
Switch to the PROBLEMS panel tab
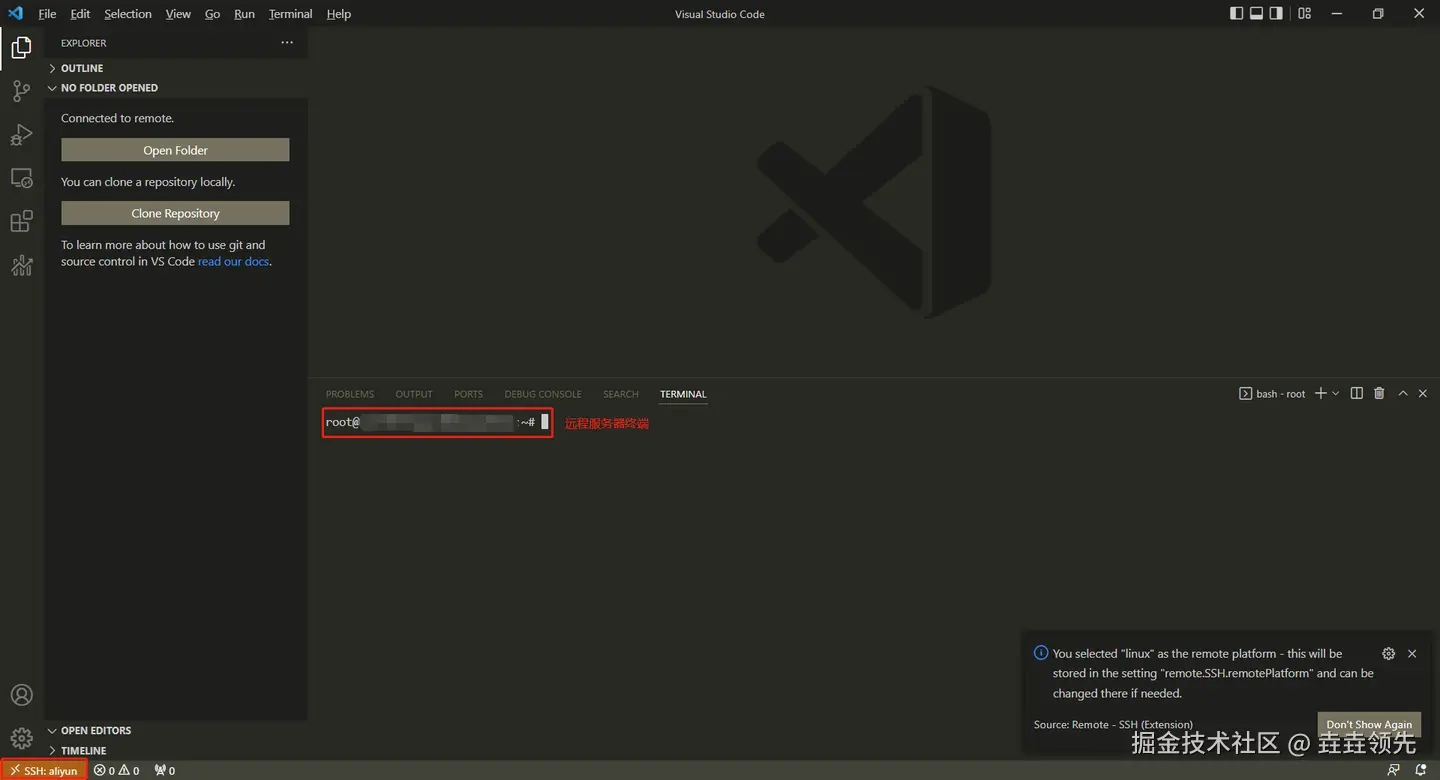click(350, 394)
